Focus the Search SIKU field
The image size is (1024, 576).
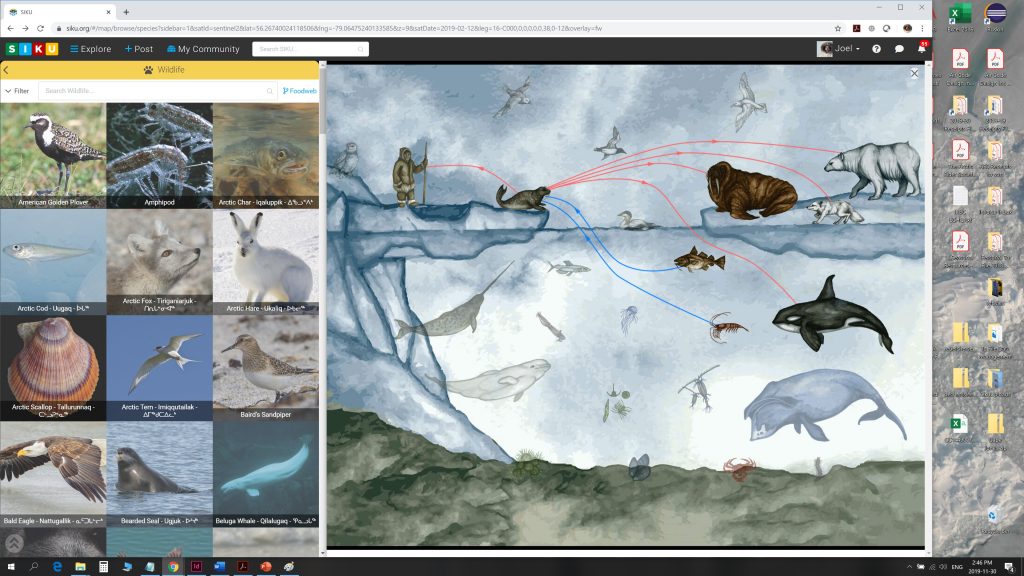click(x=310, y=49)
